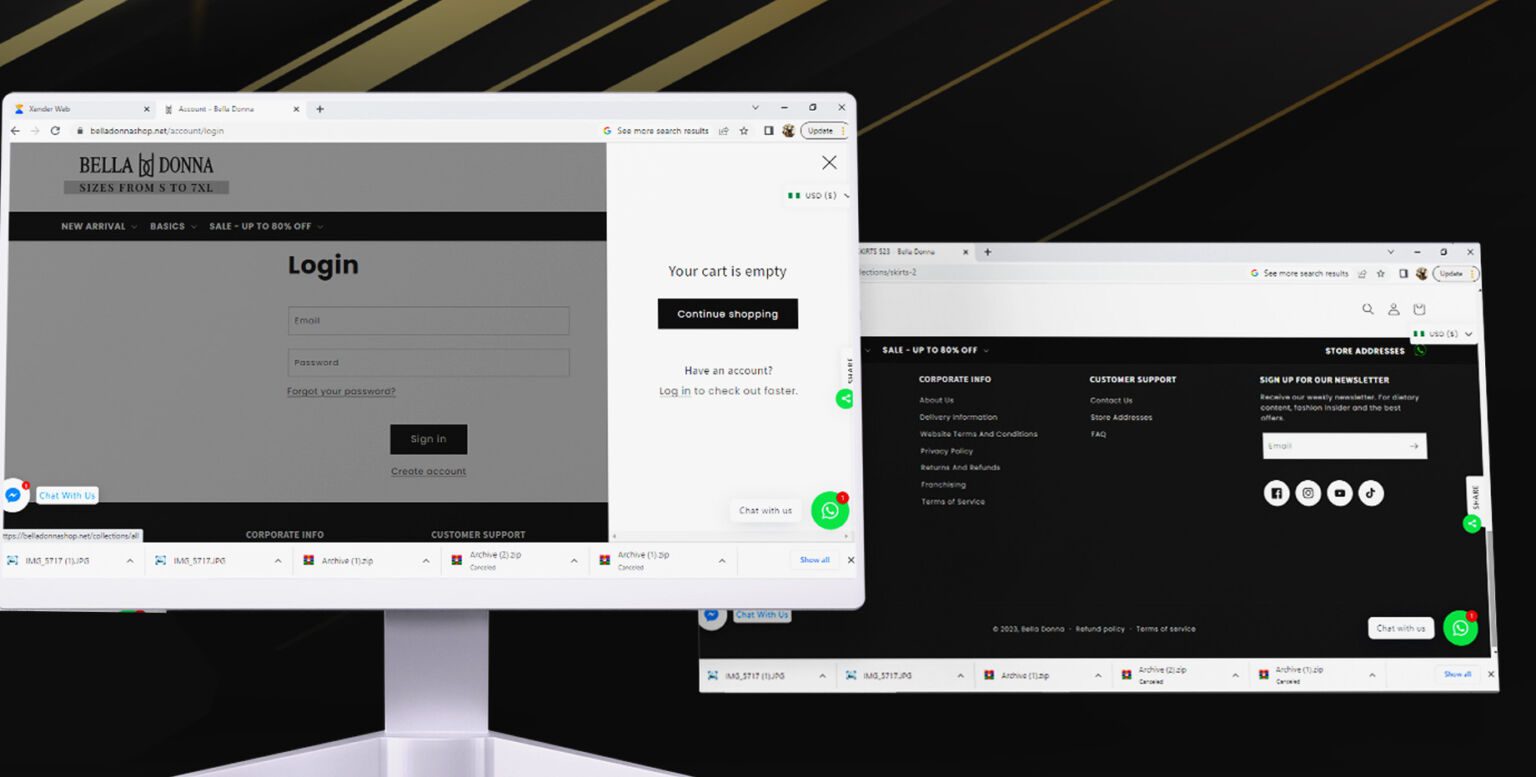Click the SHARE side tab in Skirts window

1475,497
